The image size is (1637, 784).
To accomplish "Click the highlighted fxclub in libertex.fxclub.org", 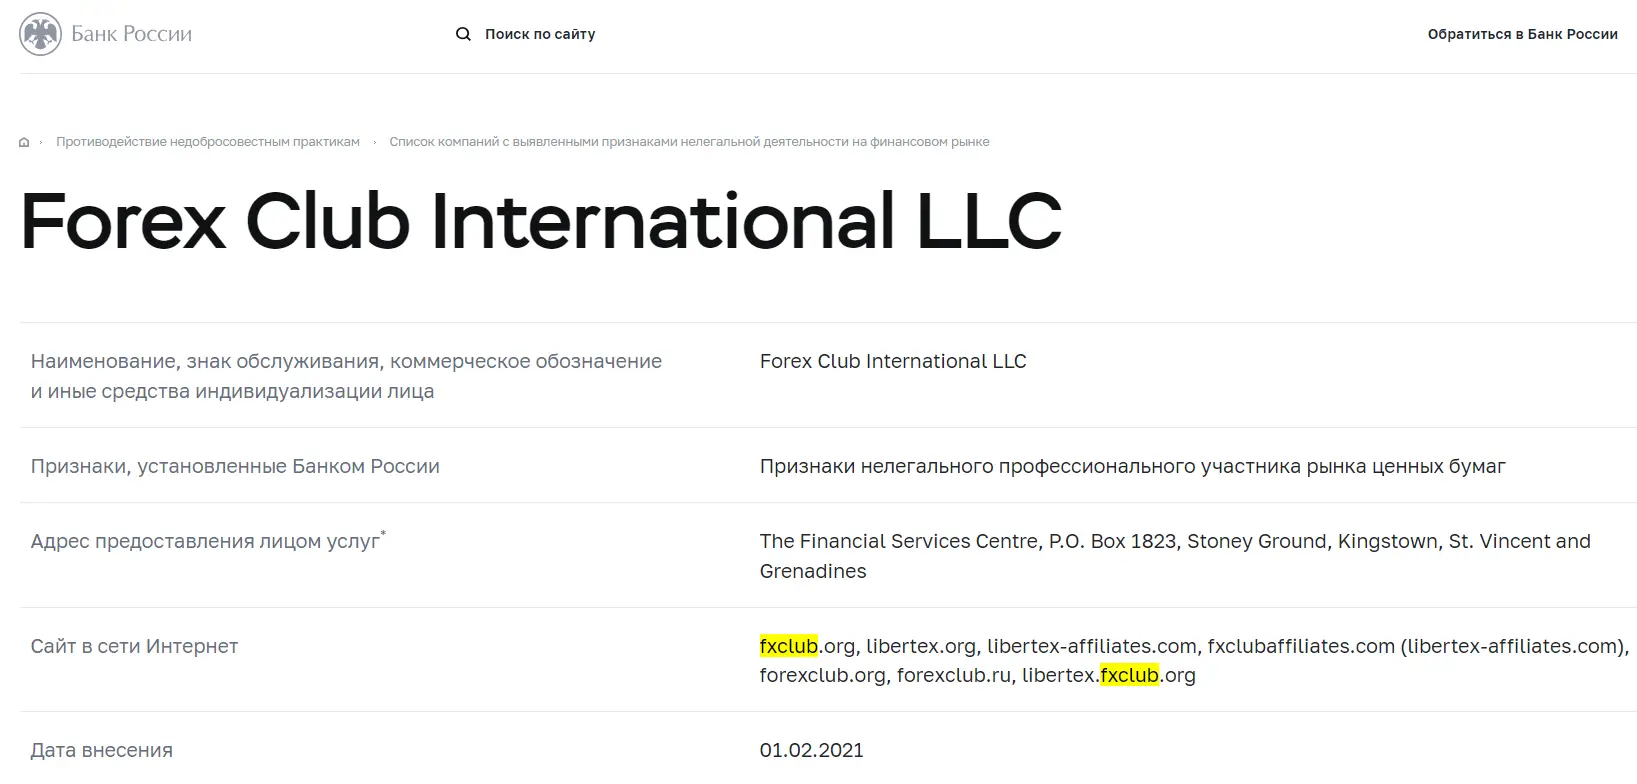I will point(1128,675).
